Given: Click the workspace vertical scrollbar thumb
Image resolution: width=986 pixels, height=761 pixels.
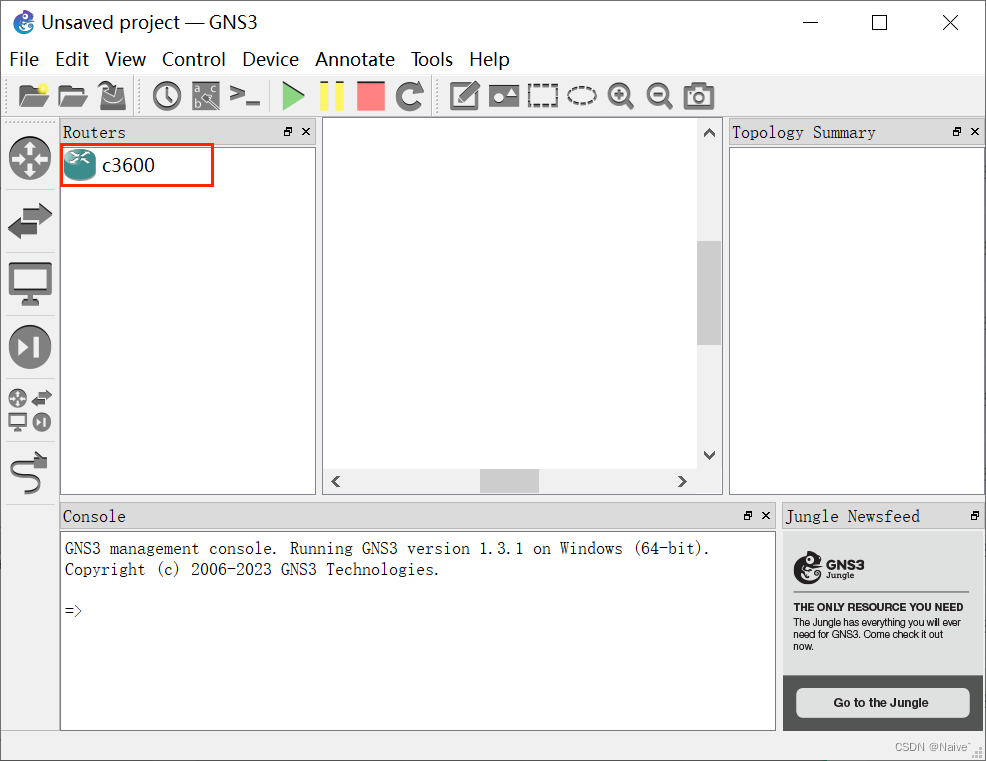Looking at the screenshot, I should [x=709, y=293].
